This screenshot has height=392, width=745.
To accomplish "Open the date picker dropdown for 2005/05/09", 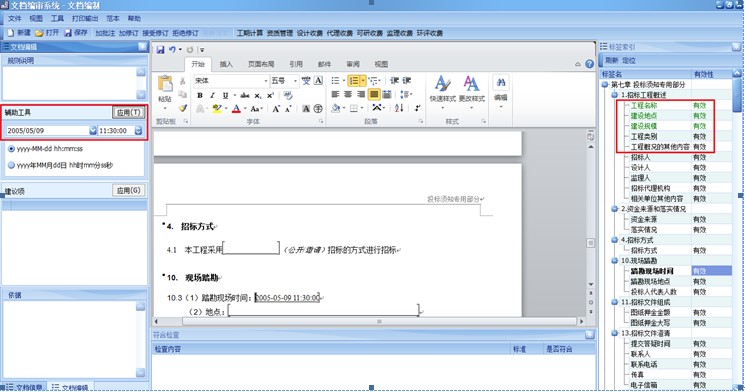I will click(x=93, y=130).
